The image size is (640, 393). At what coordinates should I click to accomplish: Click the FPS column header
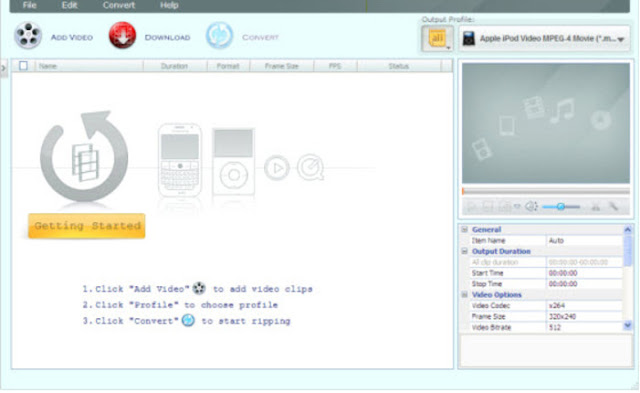pyautogui.click(x=335, y=66)
